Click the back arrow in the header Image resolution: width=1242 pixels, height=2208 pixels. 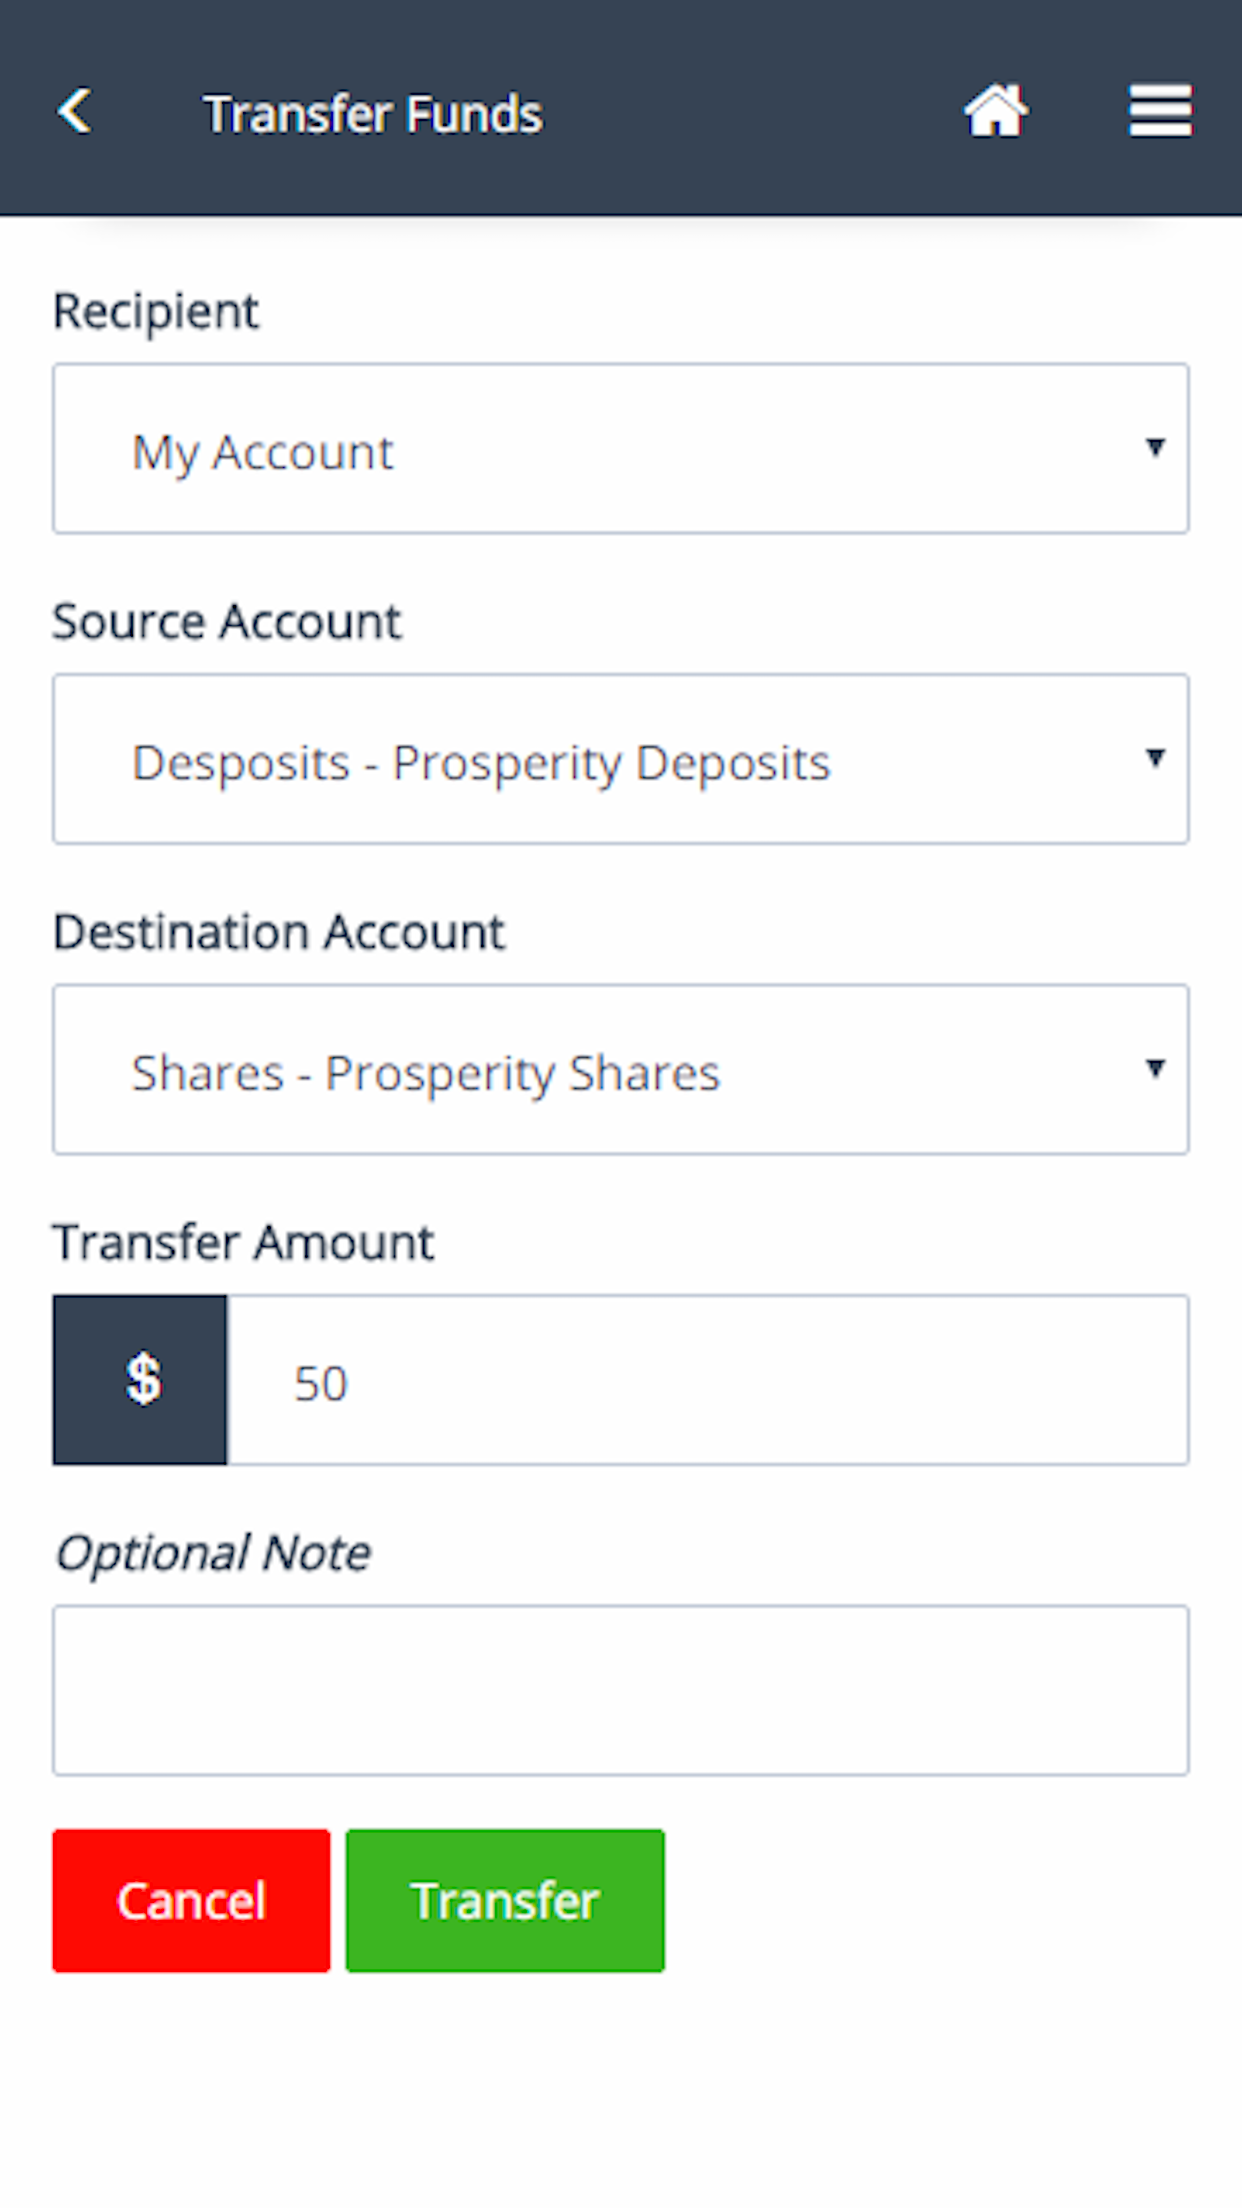click(74, 112)
